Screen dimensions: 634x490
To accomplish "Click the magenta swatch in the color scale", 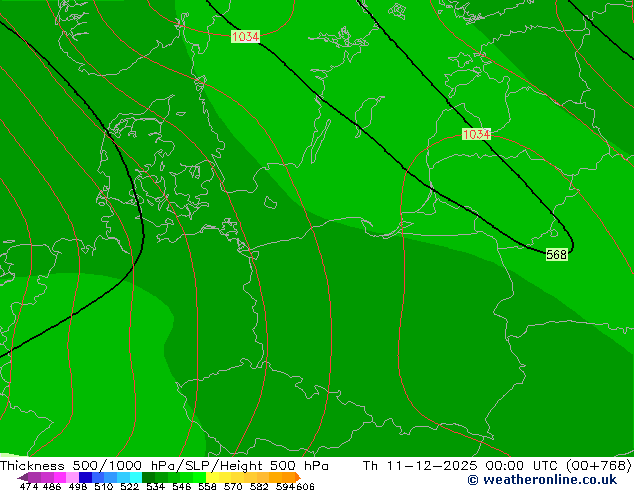I will coord(59,477).
